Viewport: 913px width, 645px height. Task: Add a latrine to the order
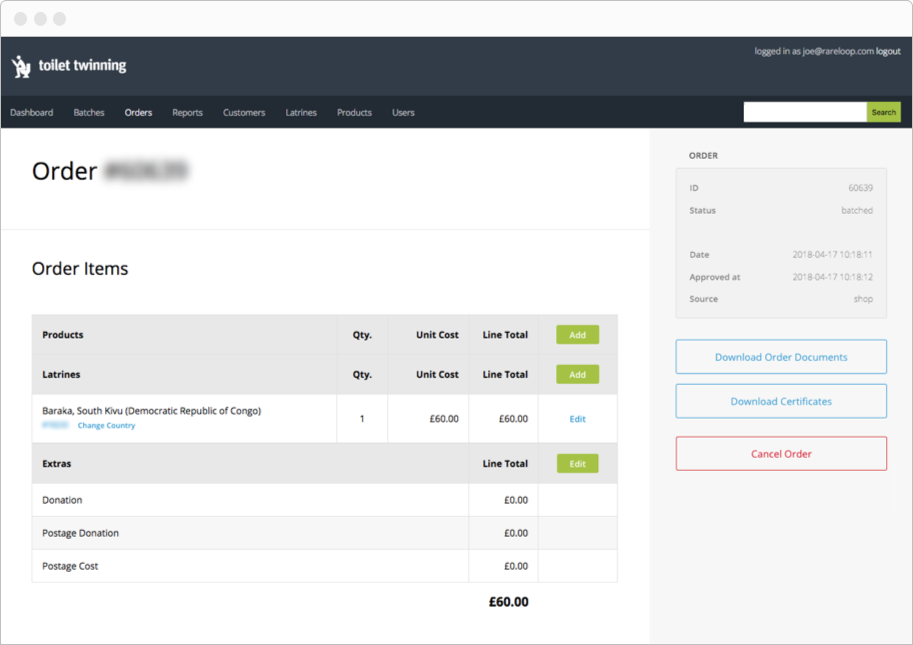tap(577, 374)
